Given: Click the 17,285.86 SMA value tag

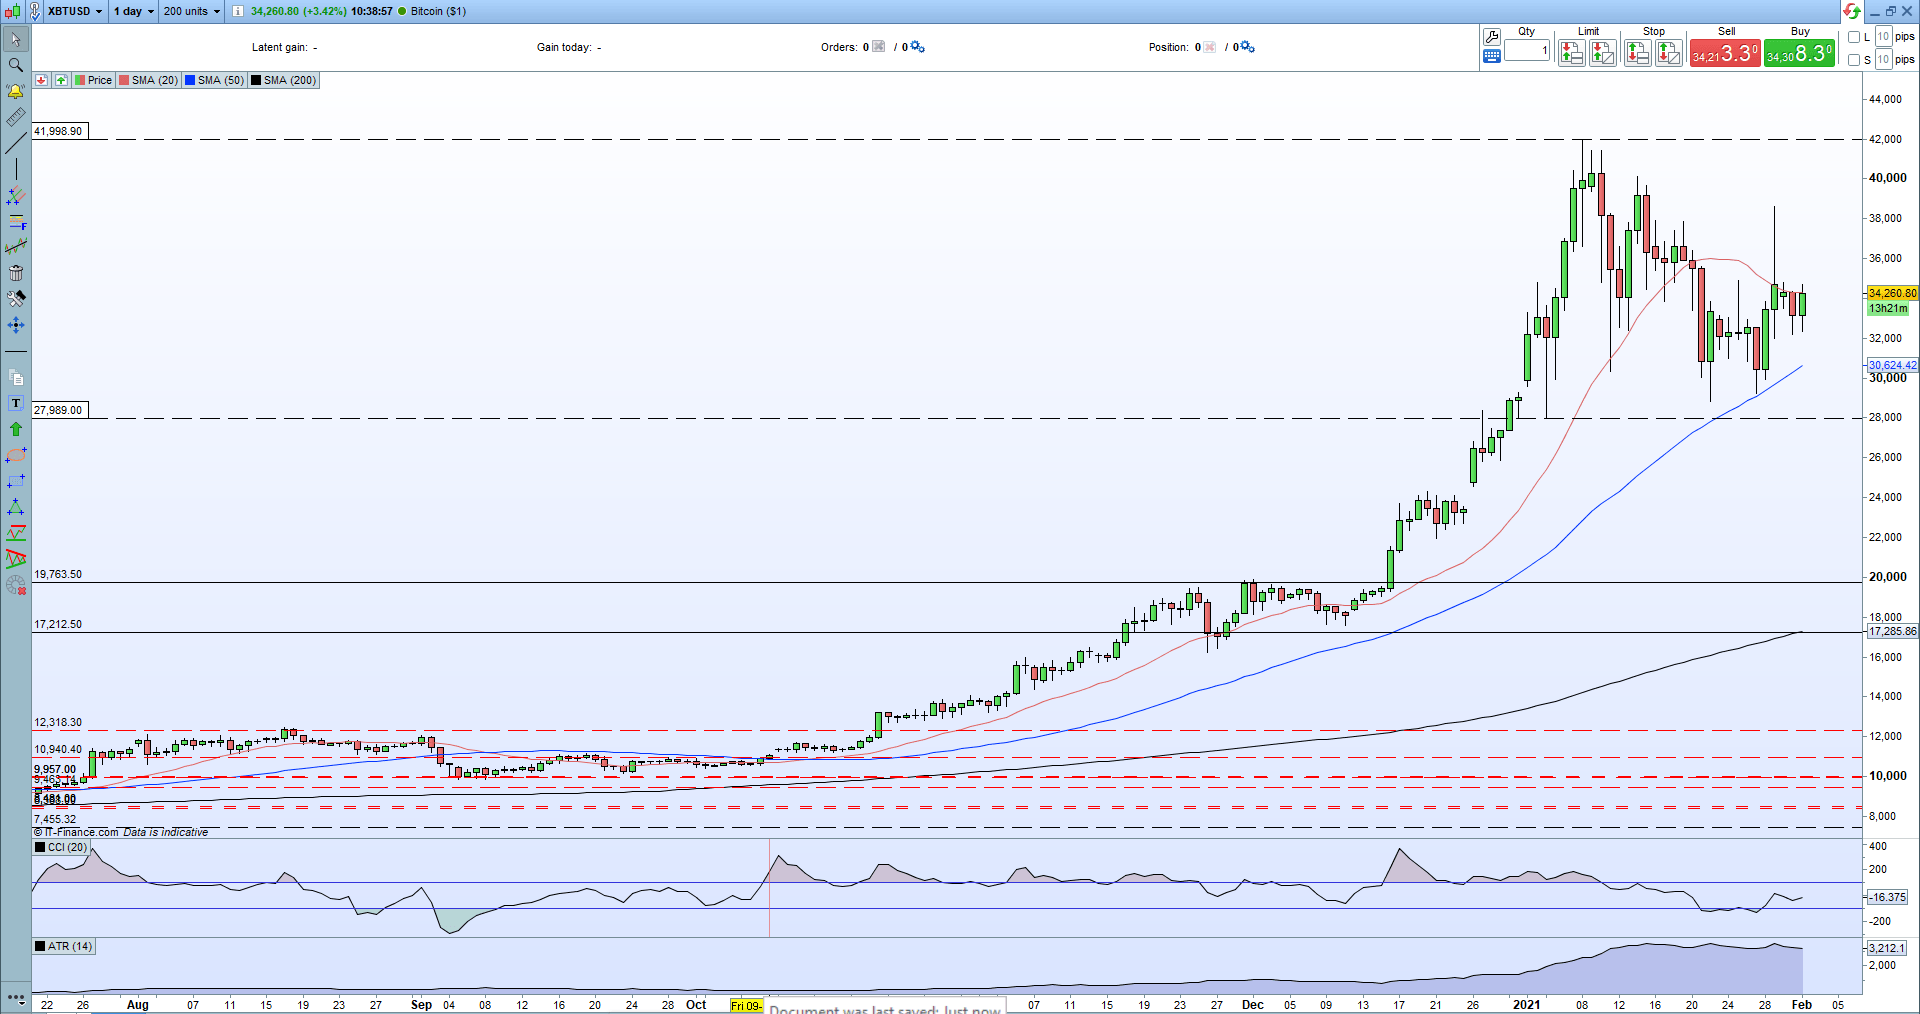Looking at the screenshot, I should click(1892, 631).
